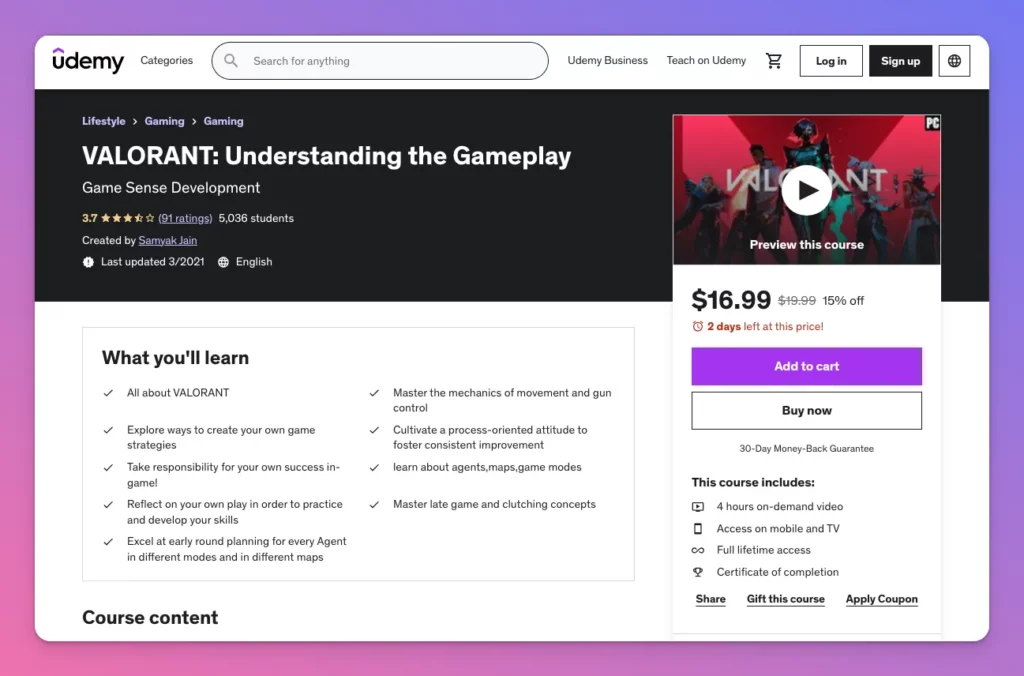
Task: Click the mobile and TV access icon
Action: pyautogui.click(x=697, y=528)
